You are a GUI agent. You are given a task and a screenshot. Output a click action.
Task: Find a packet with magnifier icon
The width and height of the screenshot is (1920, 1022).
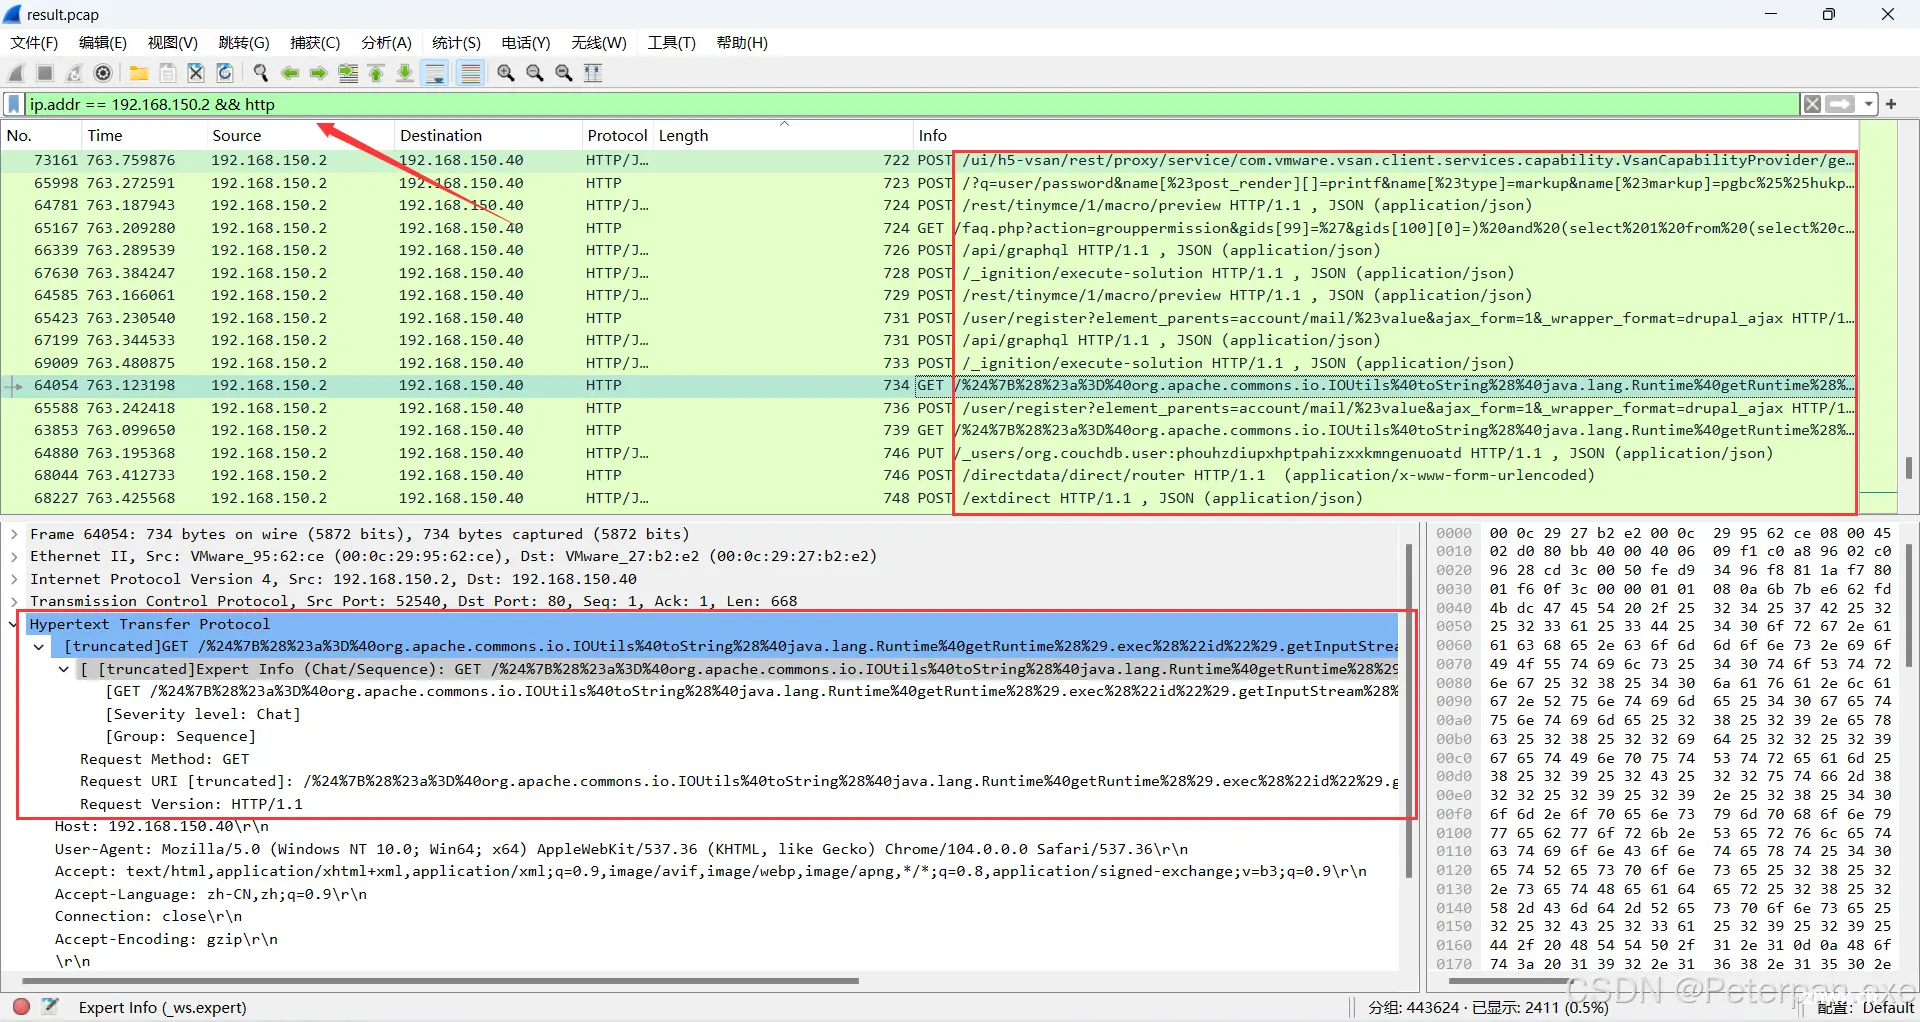261,73
